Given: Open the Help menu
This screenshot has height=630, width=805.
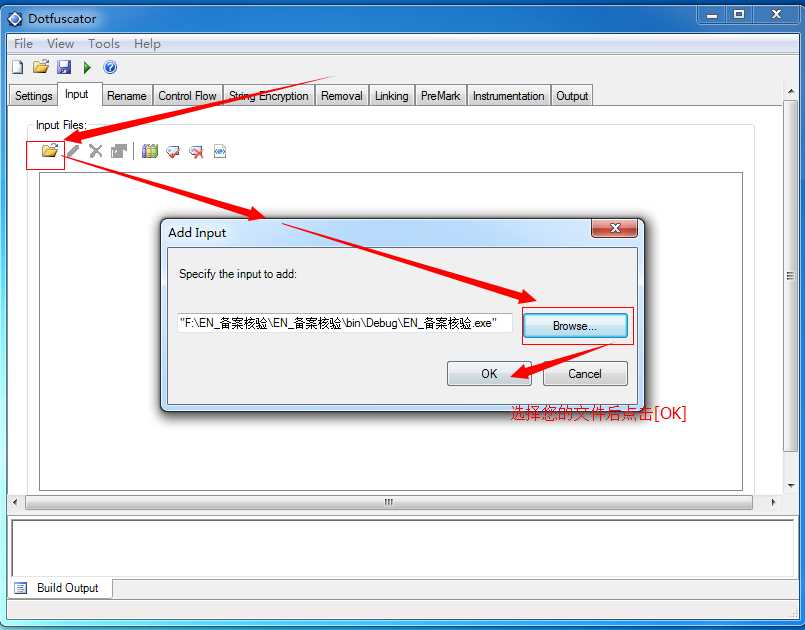Looking at the screenshot, I should [147, 44].
